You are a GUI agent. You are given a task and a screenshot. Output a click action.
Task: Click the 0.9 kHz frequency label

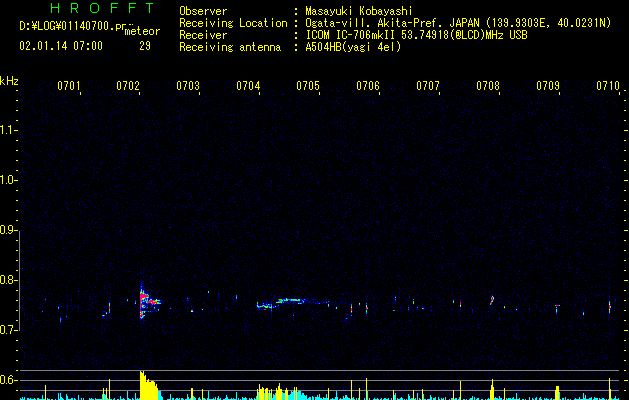tap(8, 230)
